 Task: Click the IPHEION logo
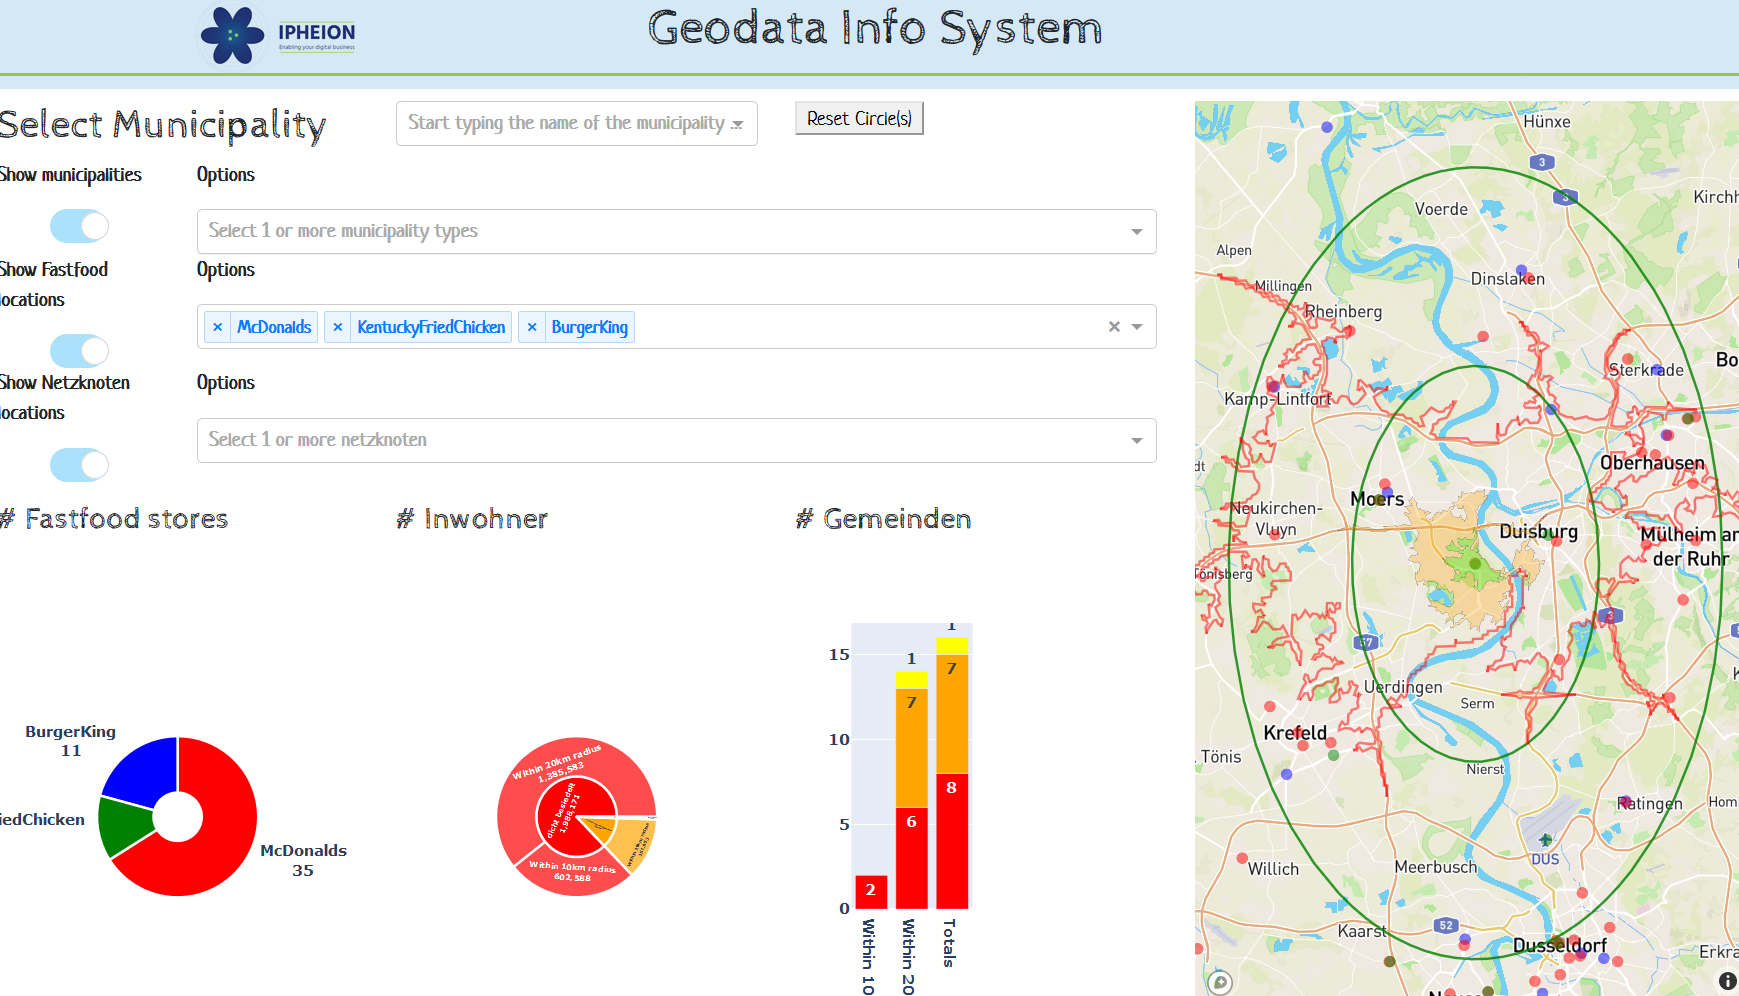pyautogui.click(x=278, y=35)
